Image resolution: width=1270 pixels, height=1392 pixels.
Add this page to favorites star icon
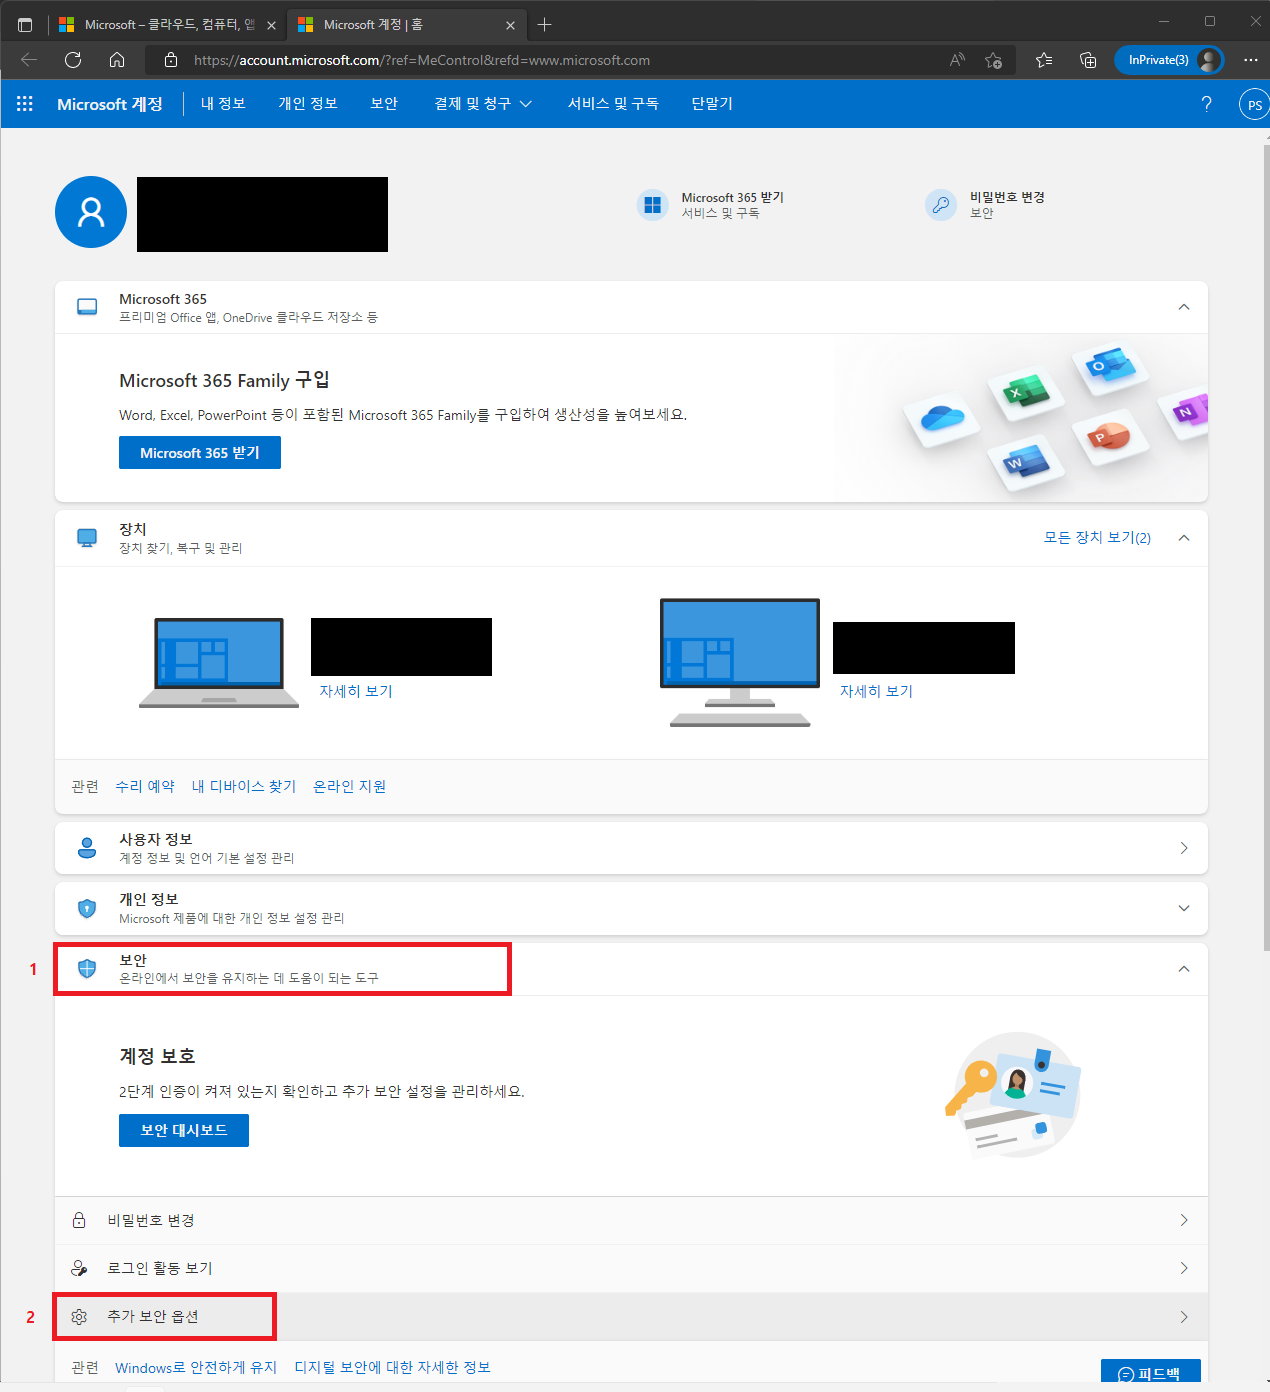(x=993, y=60)
